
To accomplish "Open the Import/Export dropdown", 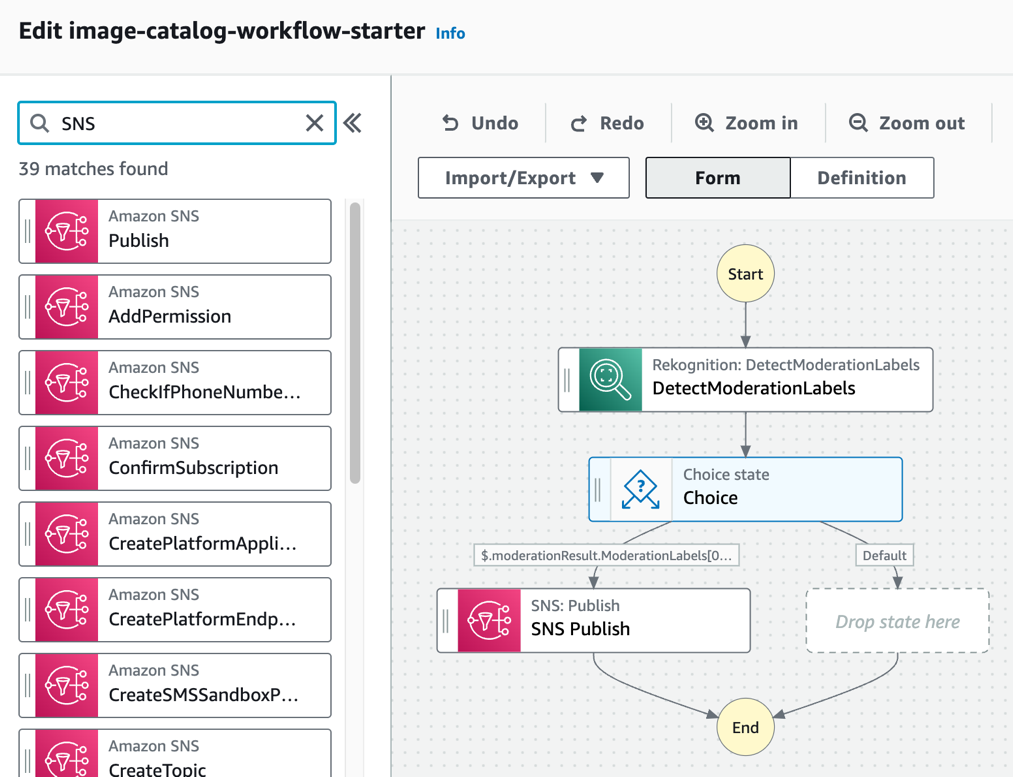I will 523,178.
